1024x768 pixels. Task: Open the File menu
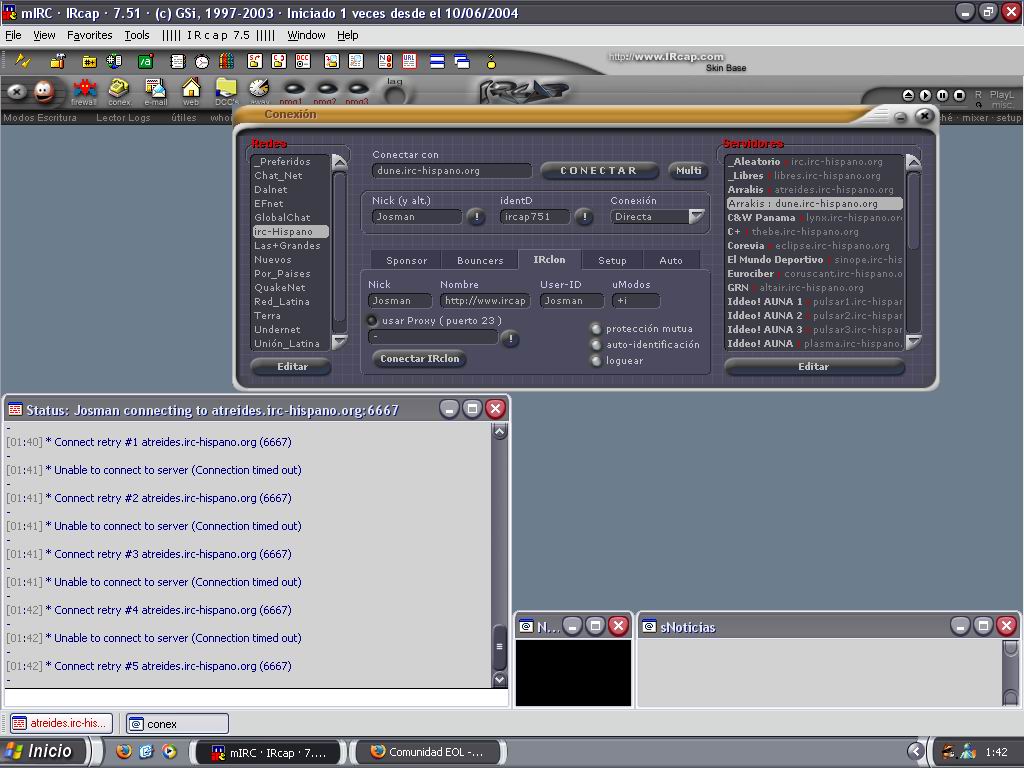(13, 35)
